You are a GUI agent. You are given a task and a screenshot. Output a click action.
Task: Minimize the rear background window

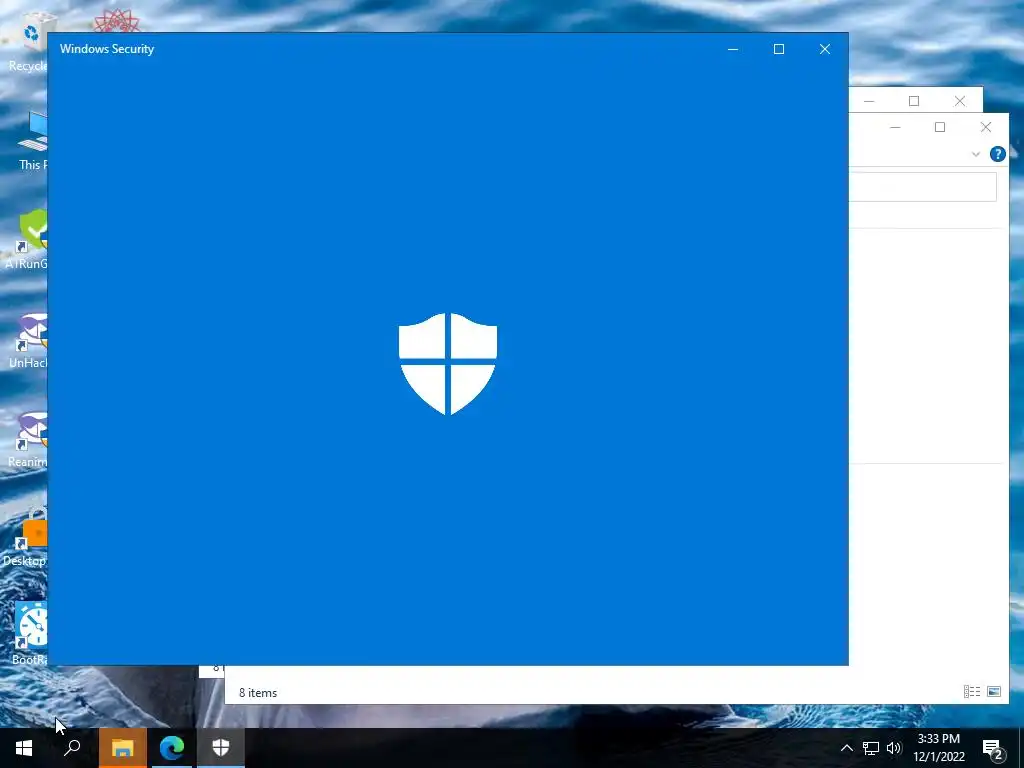(x=869, y=101)
